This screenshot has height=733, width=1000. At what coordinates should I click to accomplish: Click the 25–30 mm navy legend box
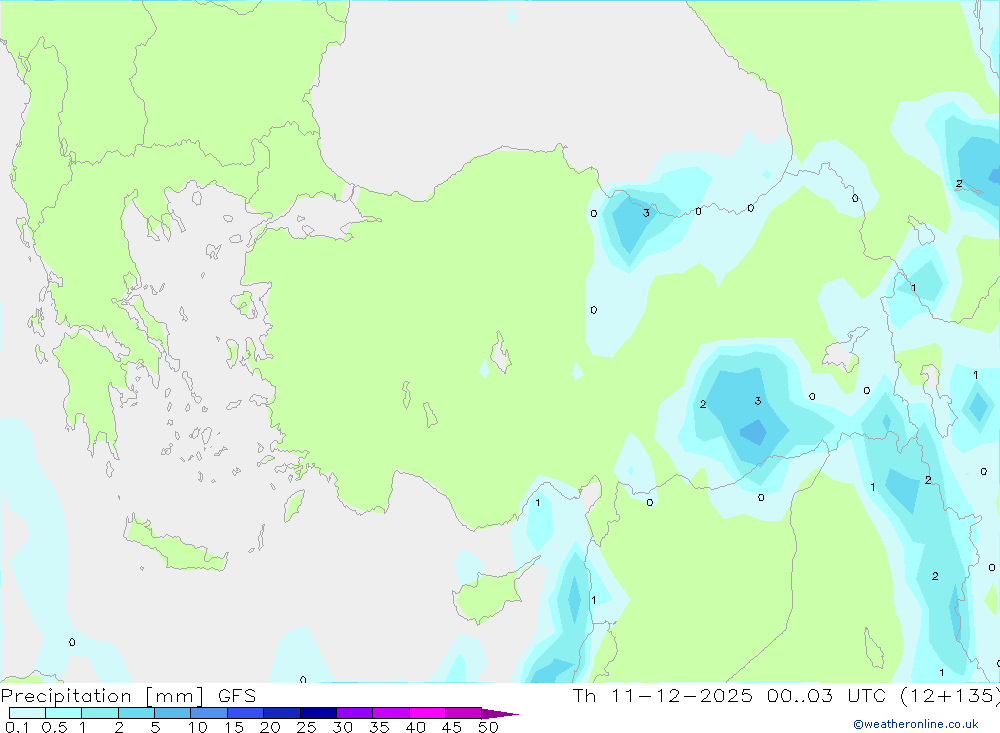tap(318, 713)
